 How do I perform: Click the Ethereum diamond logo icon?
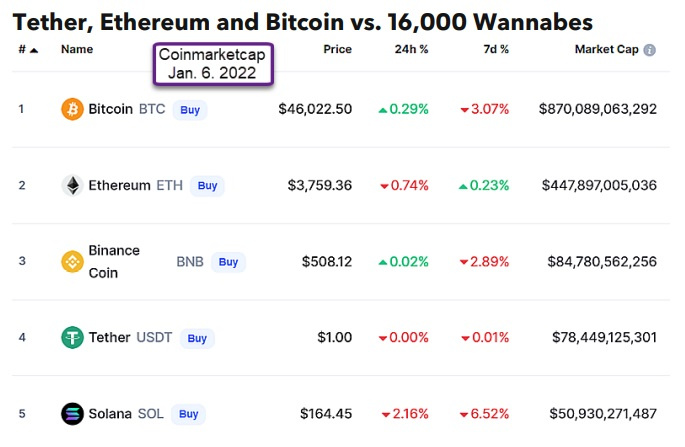[x=72, y=185]
